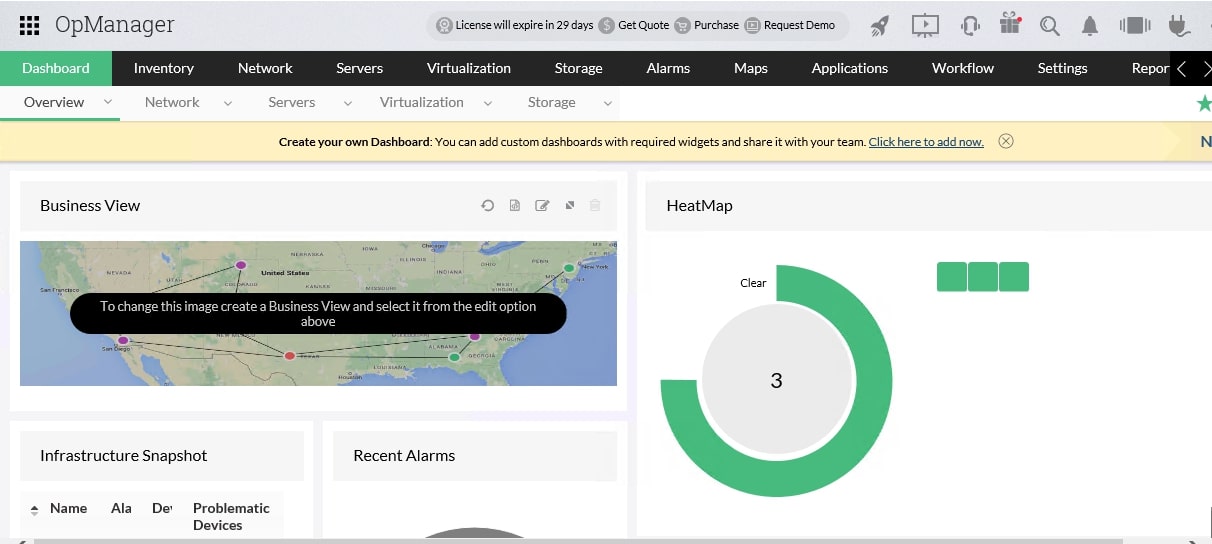Click the Business View widget document icon
Image resolution: width=1212 pixels, height=544 pixels.
point(515,205)
